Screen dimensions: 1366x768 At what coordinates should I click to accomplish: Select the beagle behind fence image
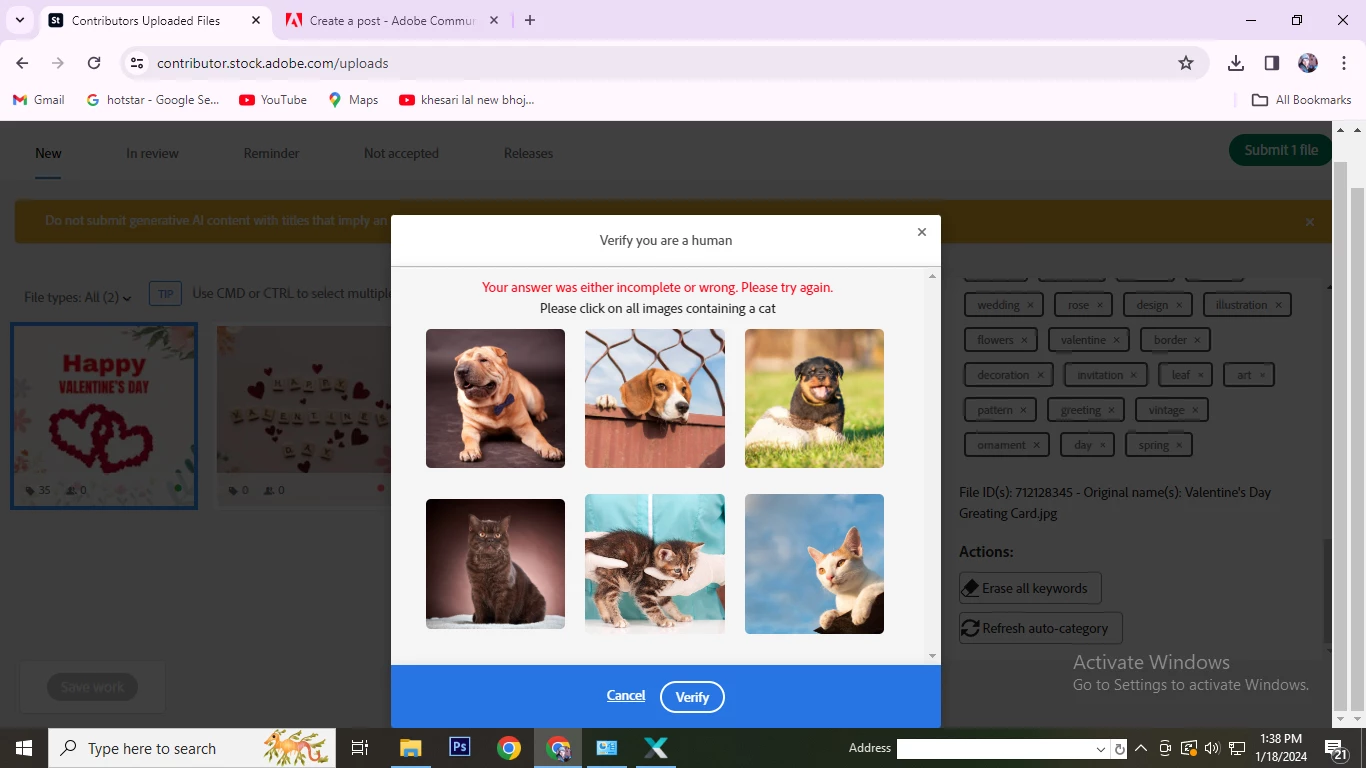(655, 398)
